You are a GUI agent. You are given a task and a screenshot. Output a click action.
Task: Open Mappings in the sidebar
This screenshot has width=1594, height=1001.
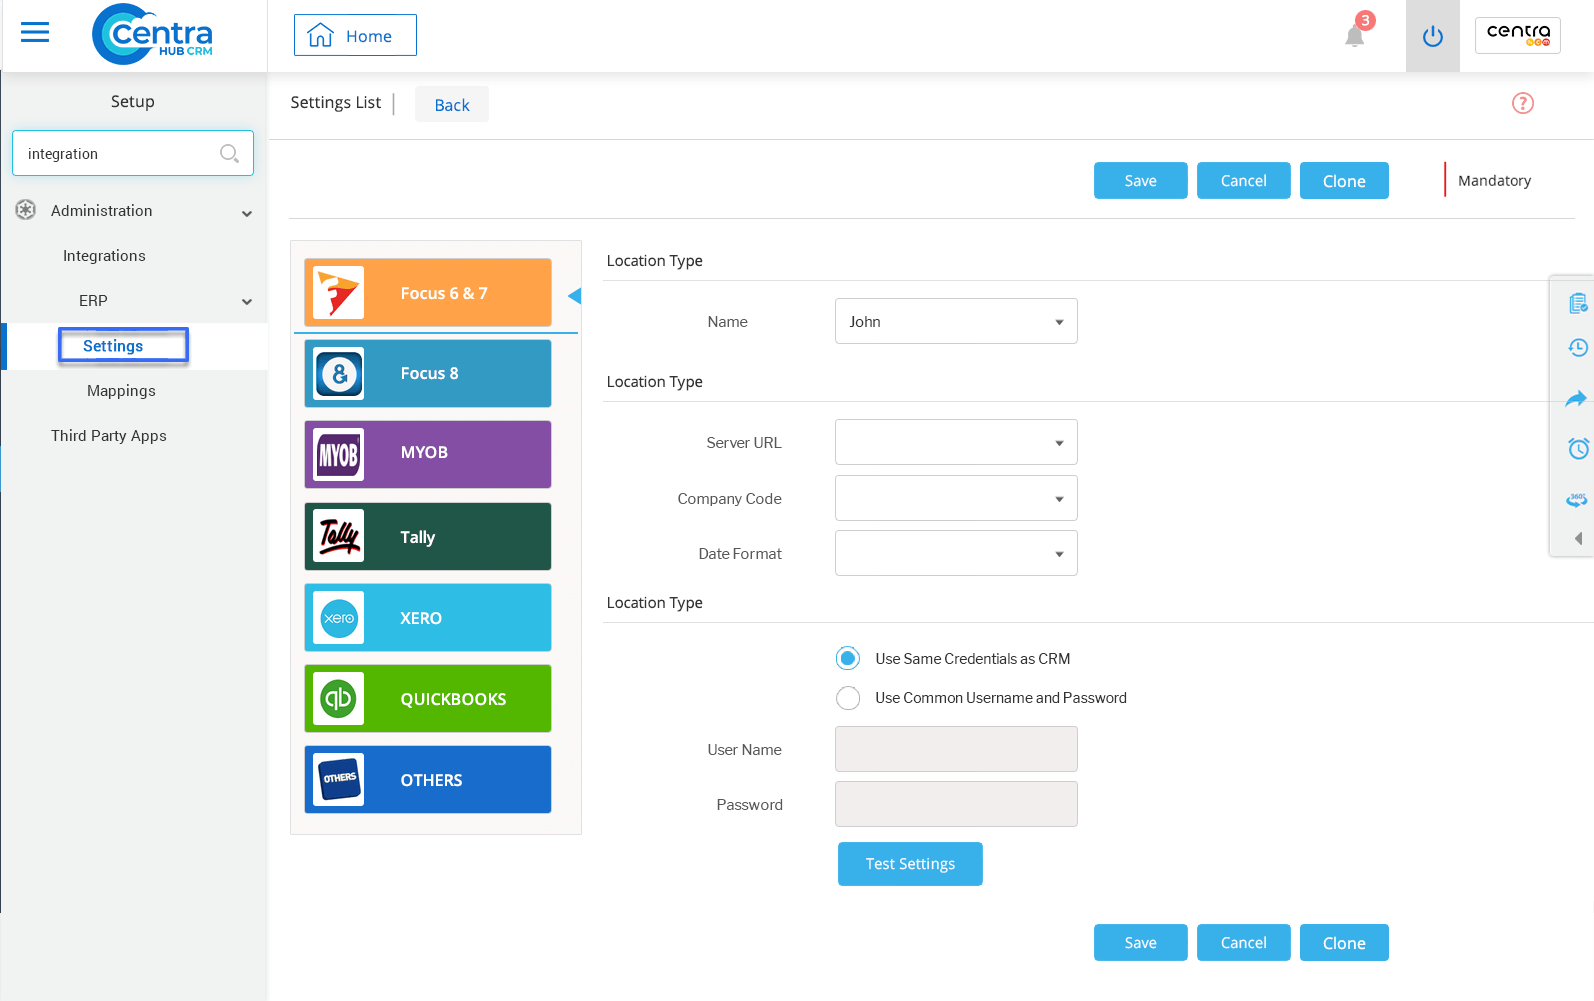pos(121,391)
